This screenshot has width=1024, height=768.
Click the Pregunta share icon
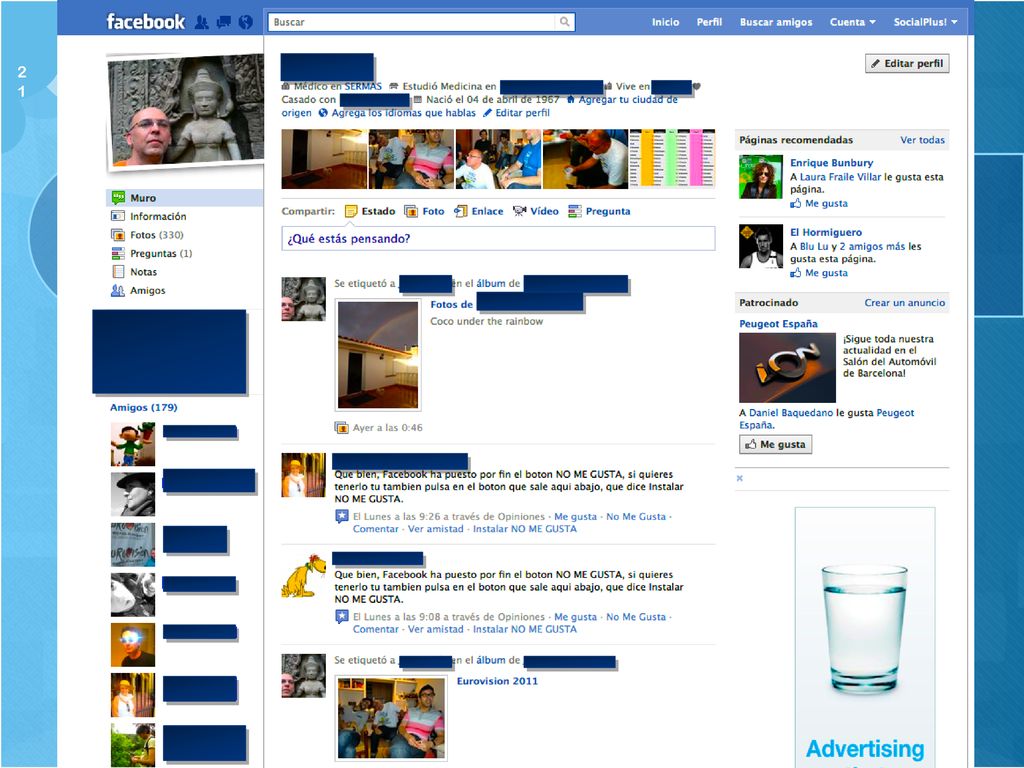(575, 211)
